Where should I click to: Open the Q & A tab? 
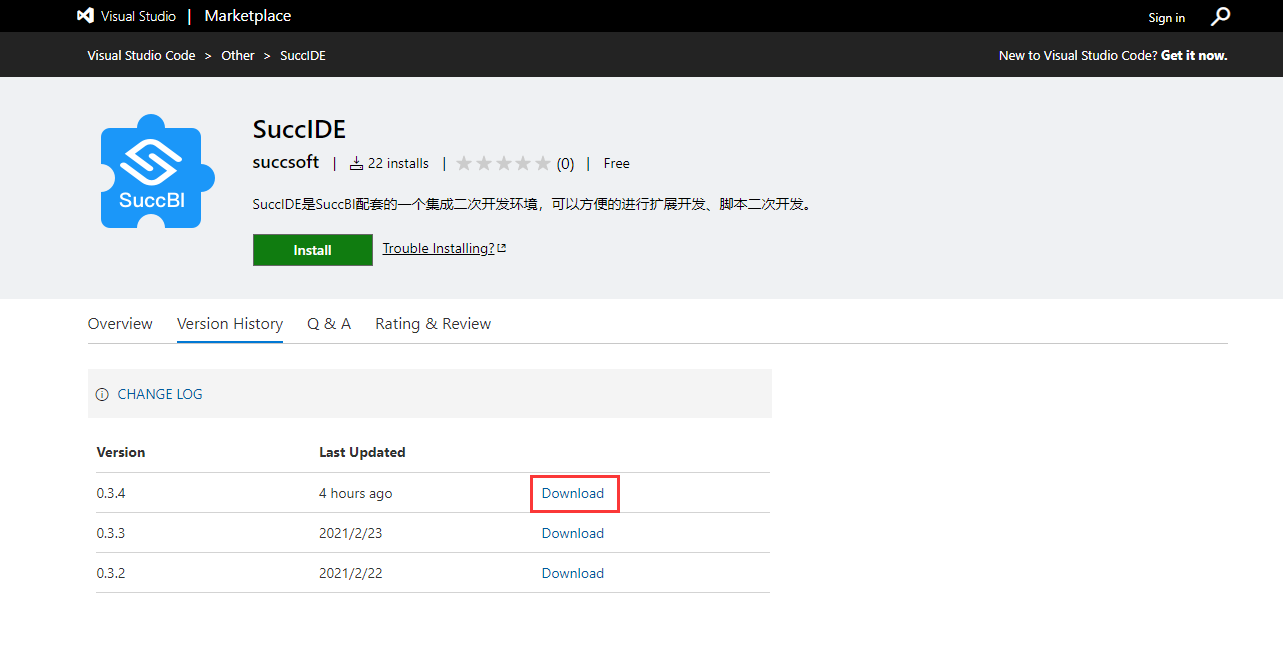pos(329,324)
